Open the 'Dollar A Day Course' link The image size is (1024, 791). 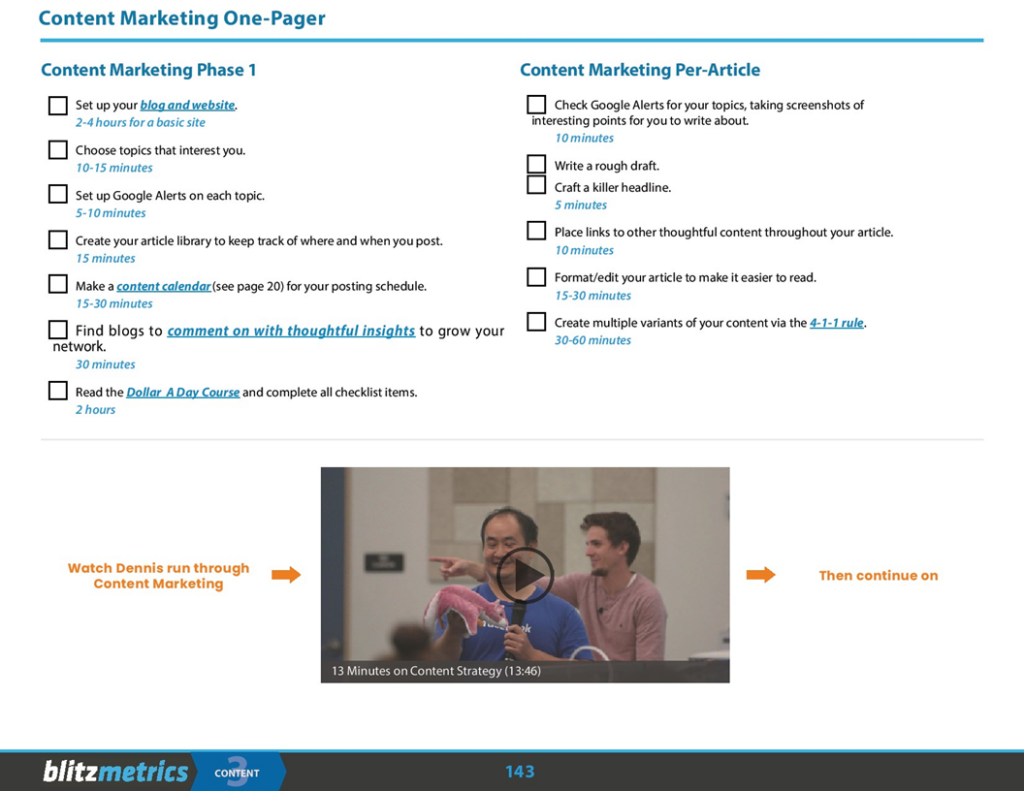pos(183,392)
